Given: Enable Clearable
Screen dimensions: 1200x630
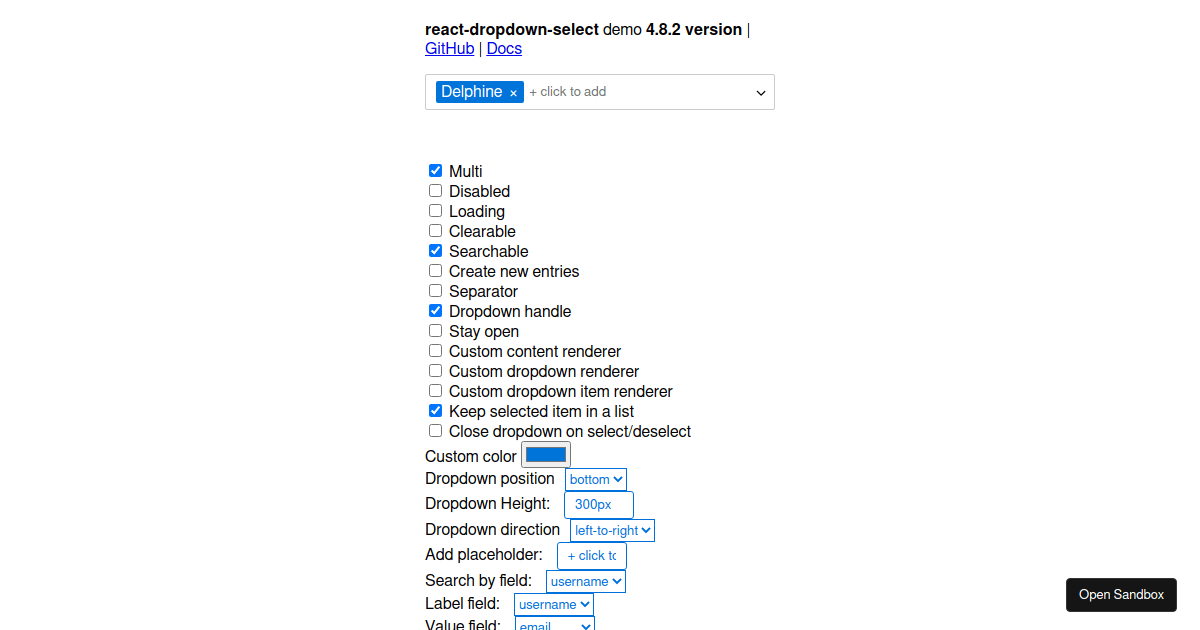Looking at the screenshot, I should coord(435,230).
